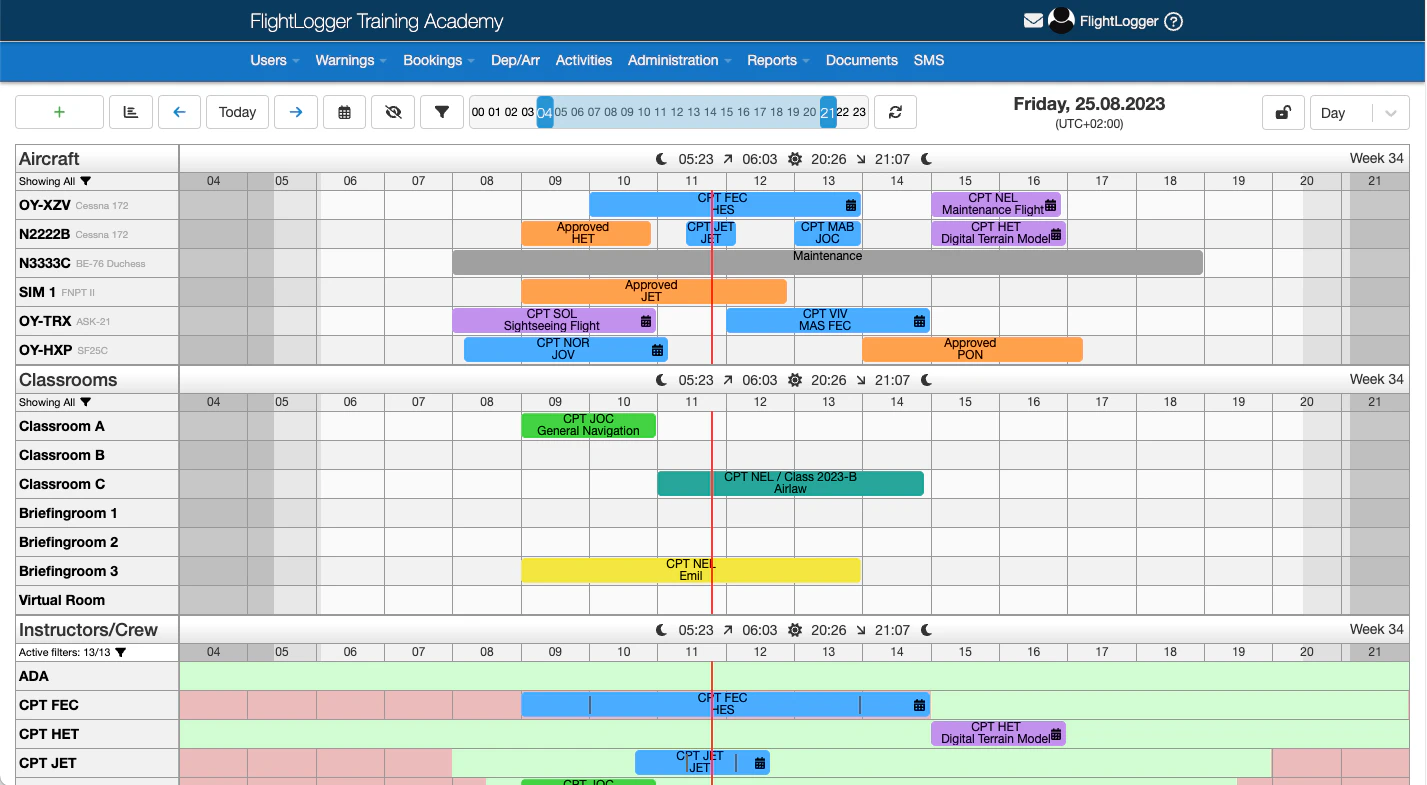The height and width of the screenshot is (785, 1427).
Task: Toggle the crossed-out eye visibility icon
Action: [x=393, y=112]
